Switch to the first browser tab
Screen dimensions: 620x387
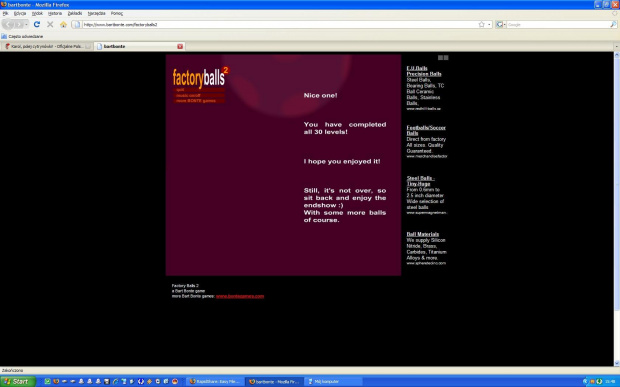47,47
